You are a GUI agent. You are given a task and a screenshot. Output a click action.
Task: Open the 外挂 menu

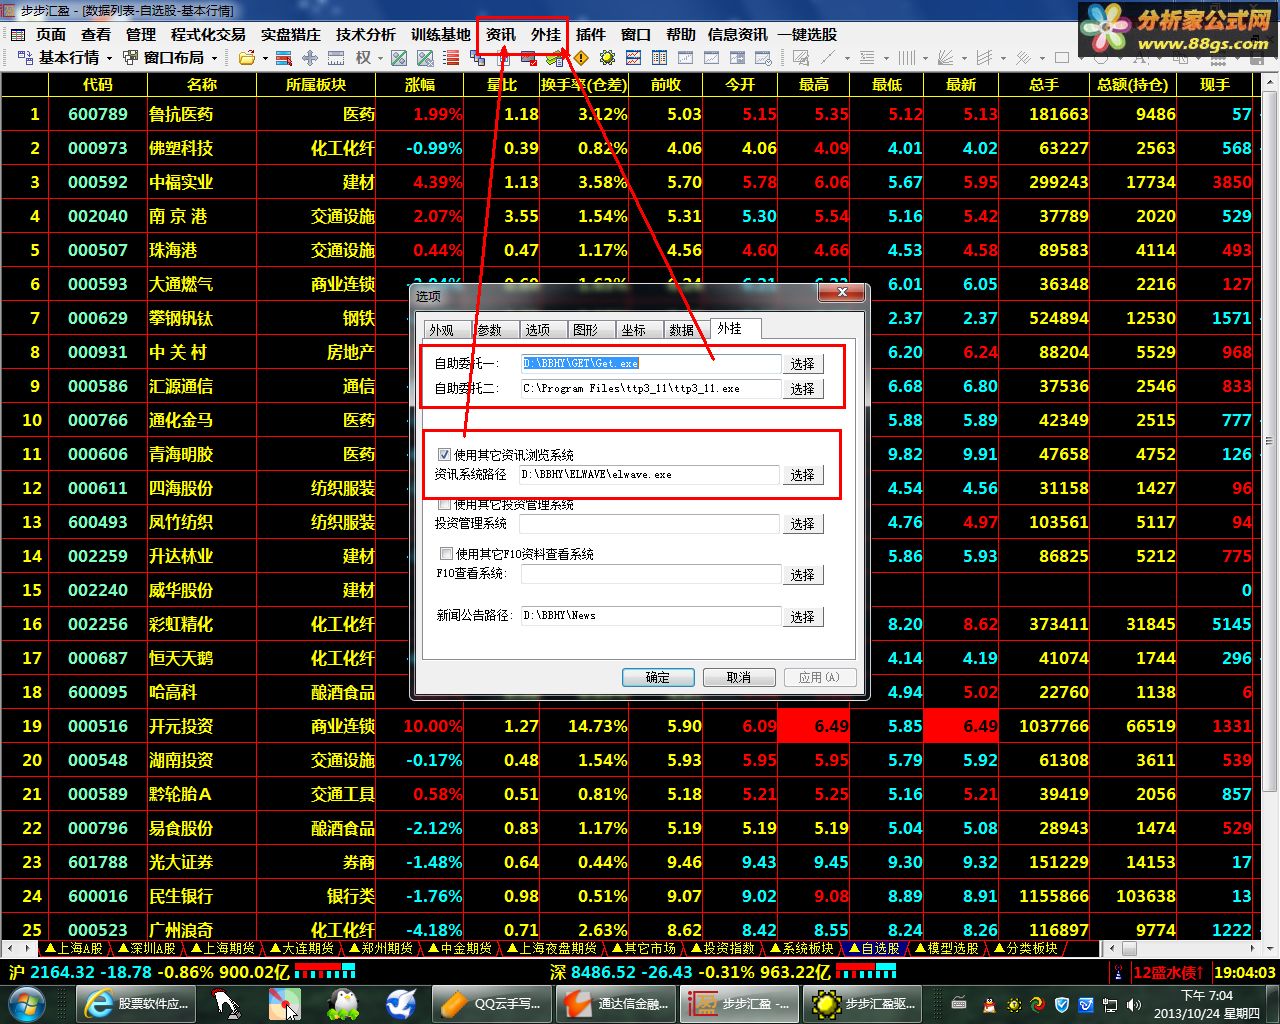(x=545, y=34)
